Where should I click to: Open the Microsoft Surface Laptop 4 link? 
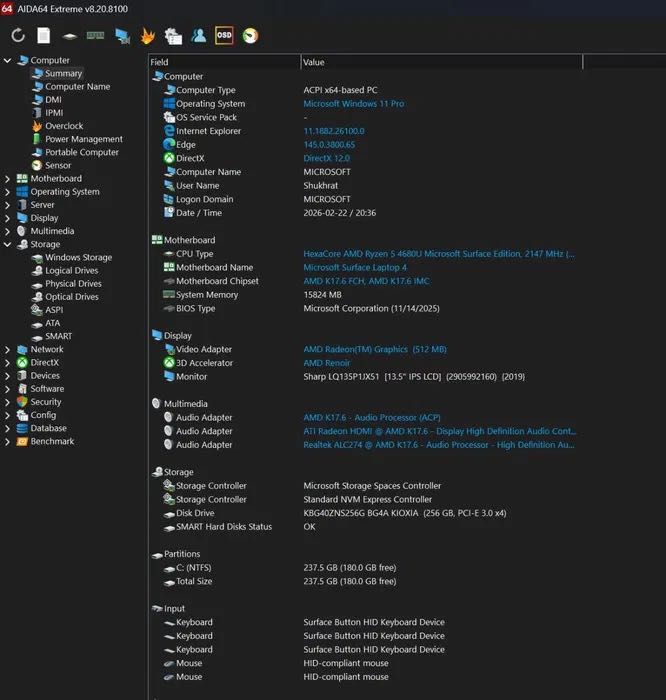[x=355, y=267]
